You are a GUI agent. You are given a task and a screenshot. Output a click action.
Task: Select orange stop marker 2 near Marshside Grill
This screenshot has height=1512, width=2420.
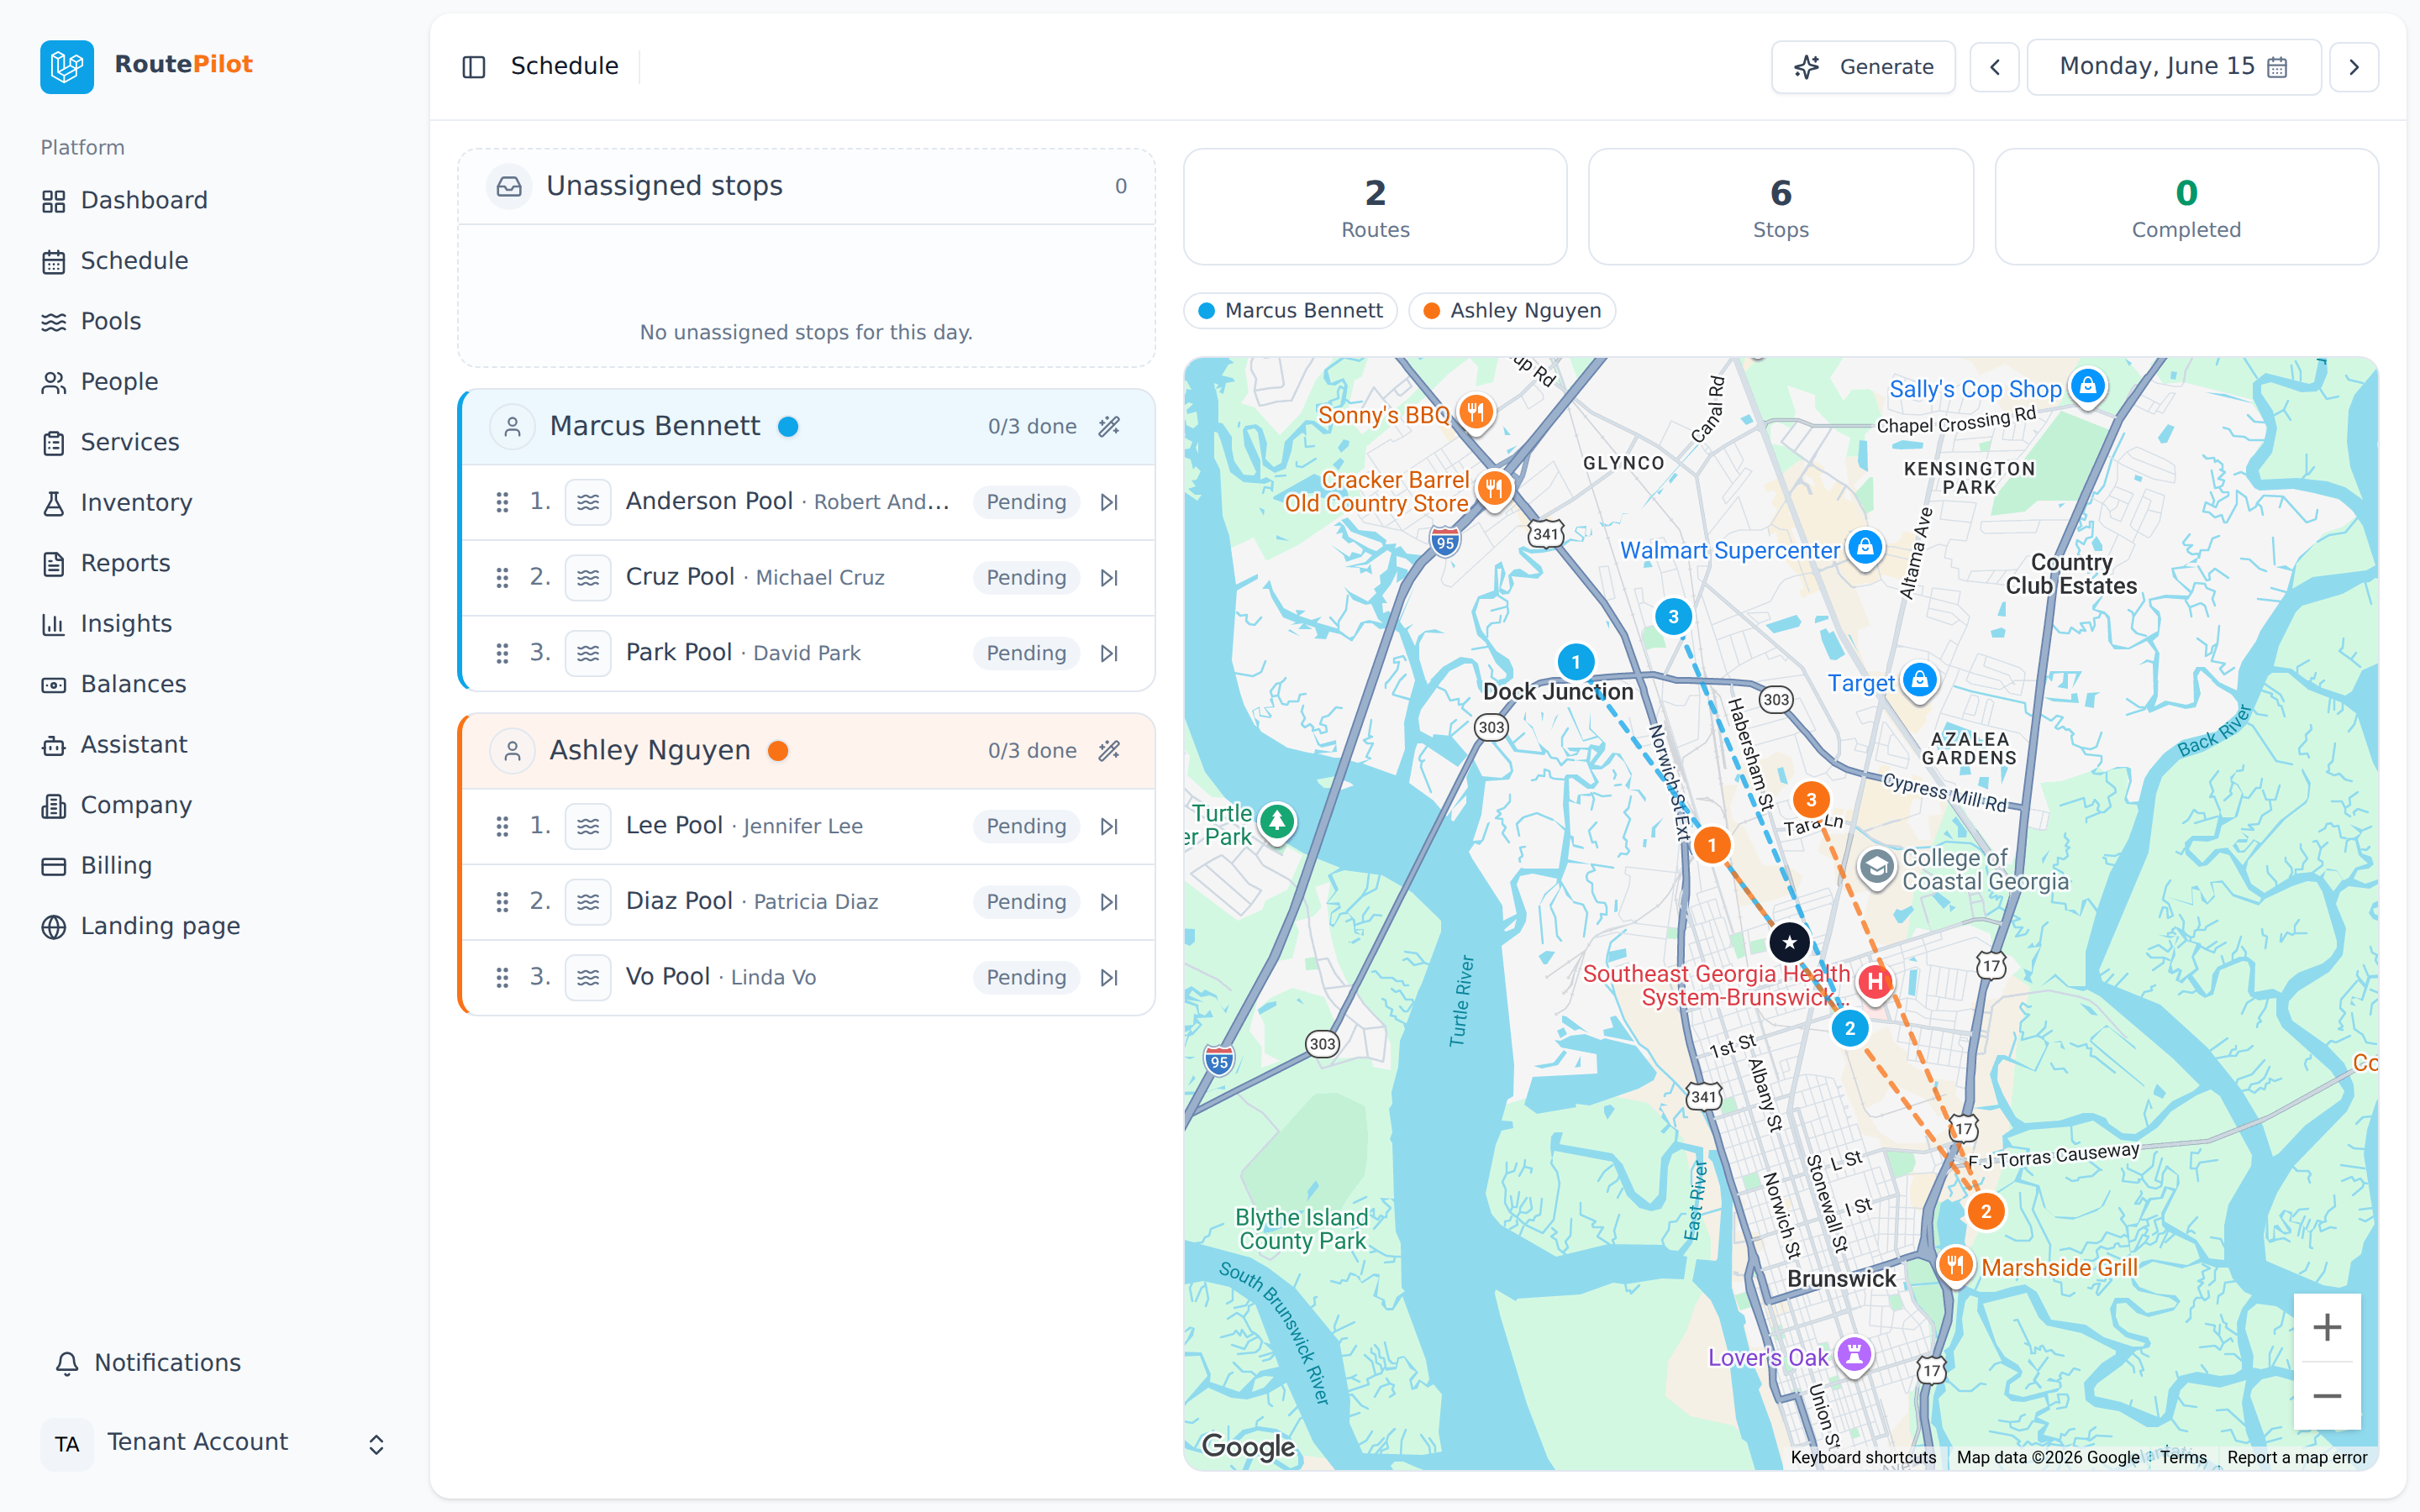1986,1212
